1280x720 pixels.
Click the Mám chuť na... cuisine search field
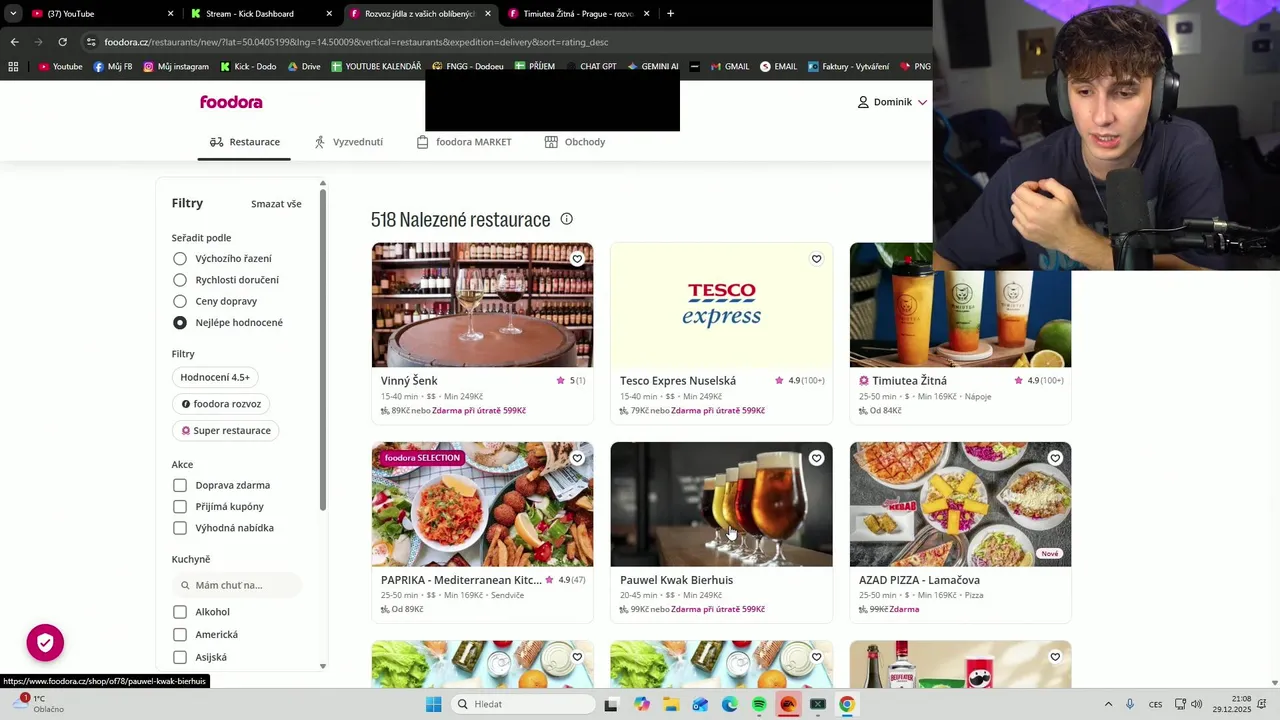(x=237, y=585)
